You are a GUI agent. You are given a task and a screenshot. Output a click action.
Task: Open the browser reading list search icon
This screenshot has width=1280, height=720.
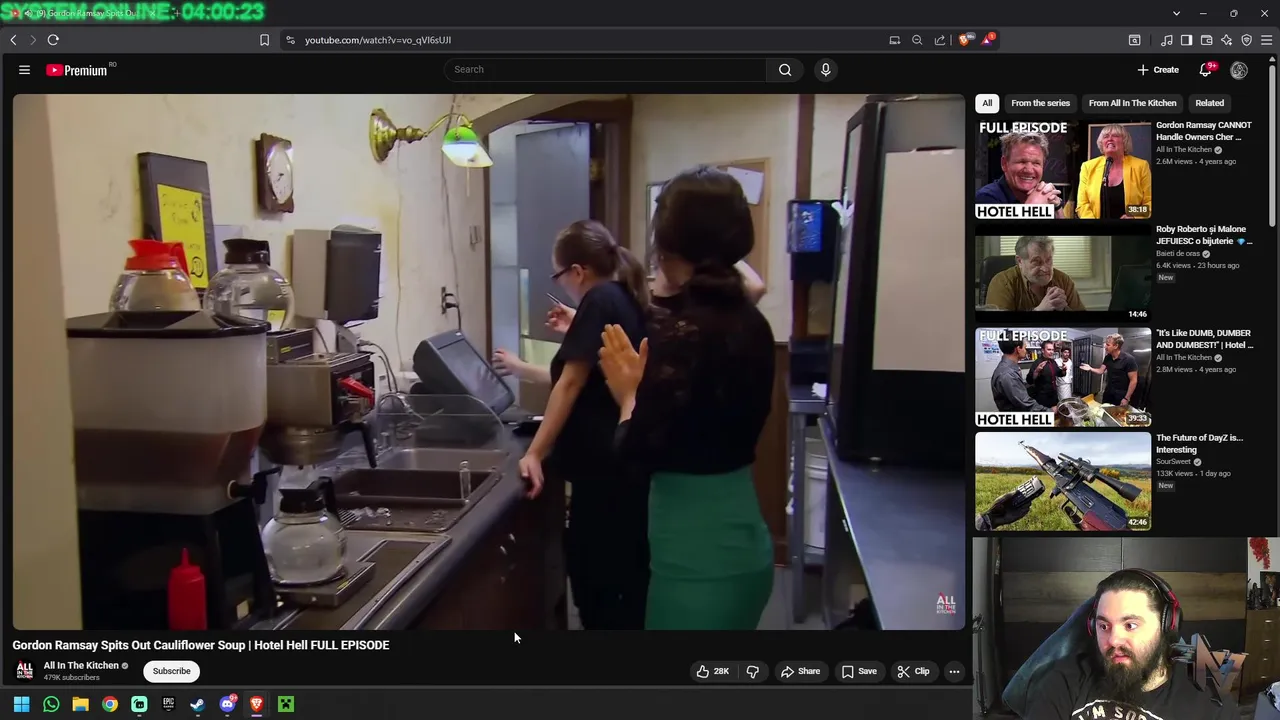click(1134, 40)
